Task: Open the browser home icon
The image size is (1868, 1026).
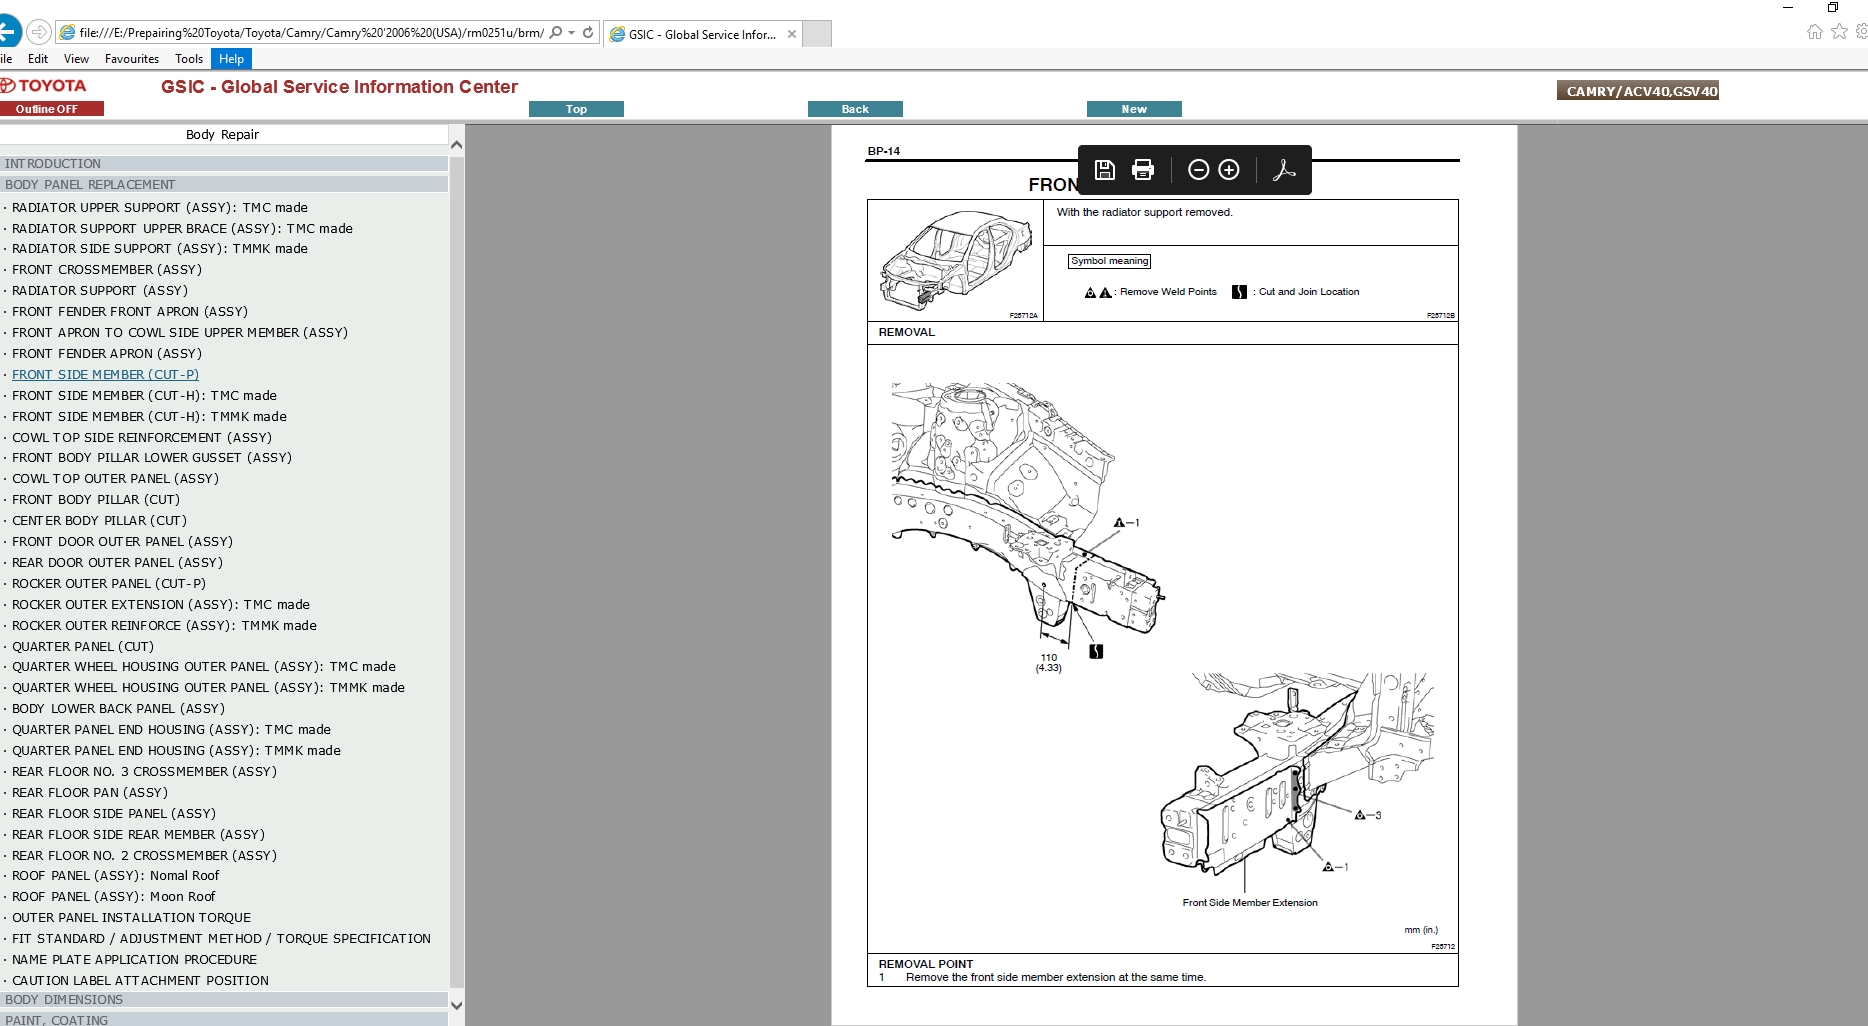Action: 1814,32
